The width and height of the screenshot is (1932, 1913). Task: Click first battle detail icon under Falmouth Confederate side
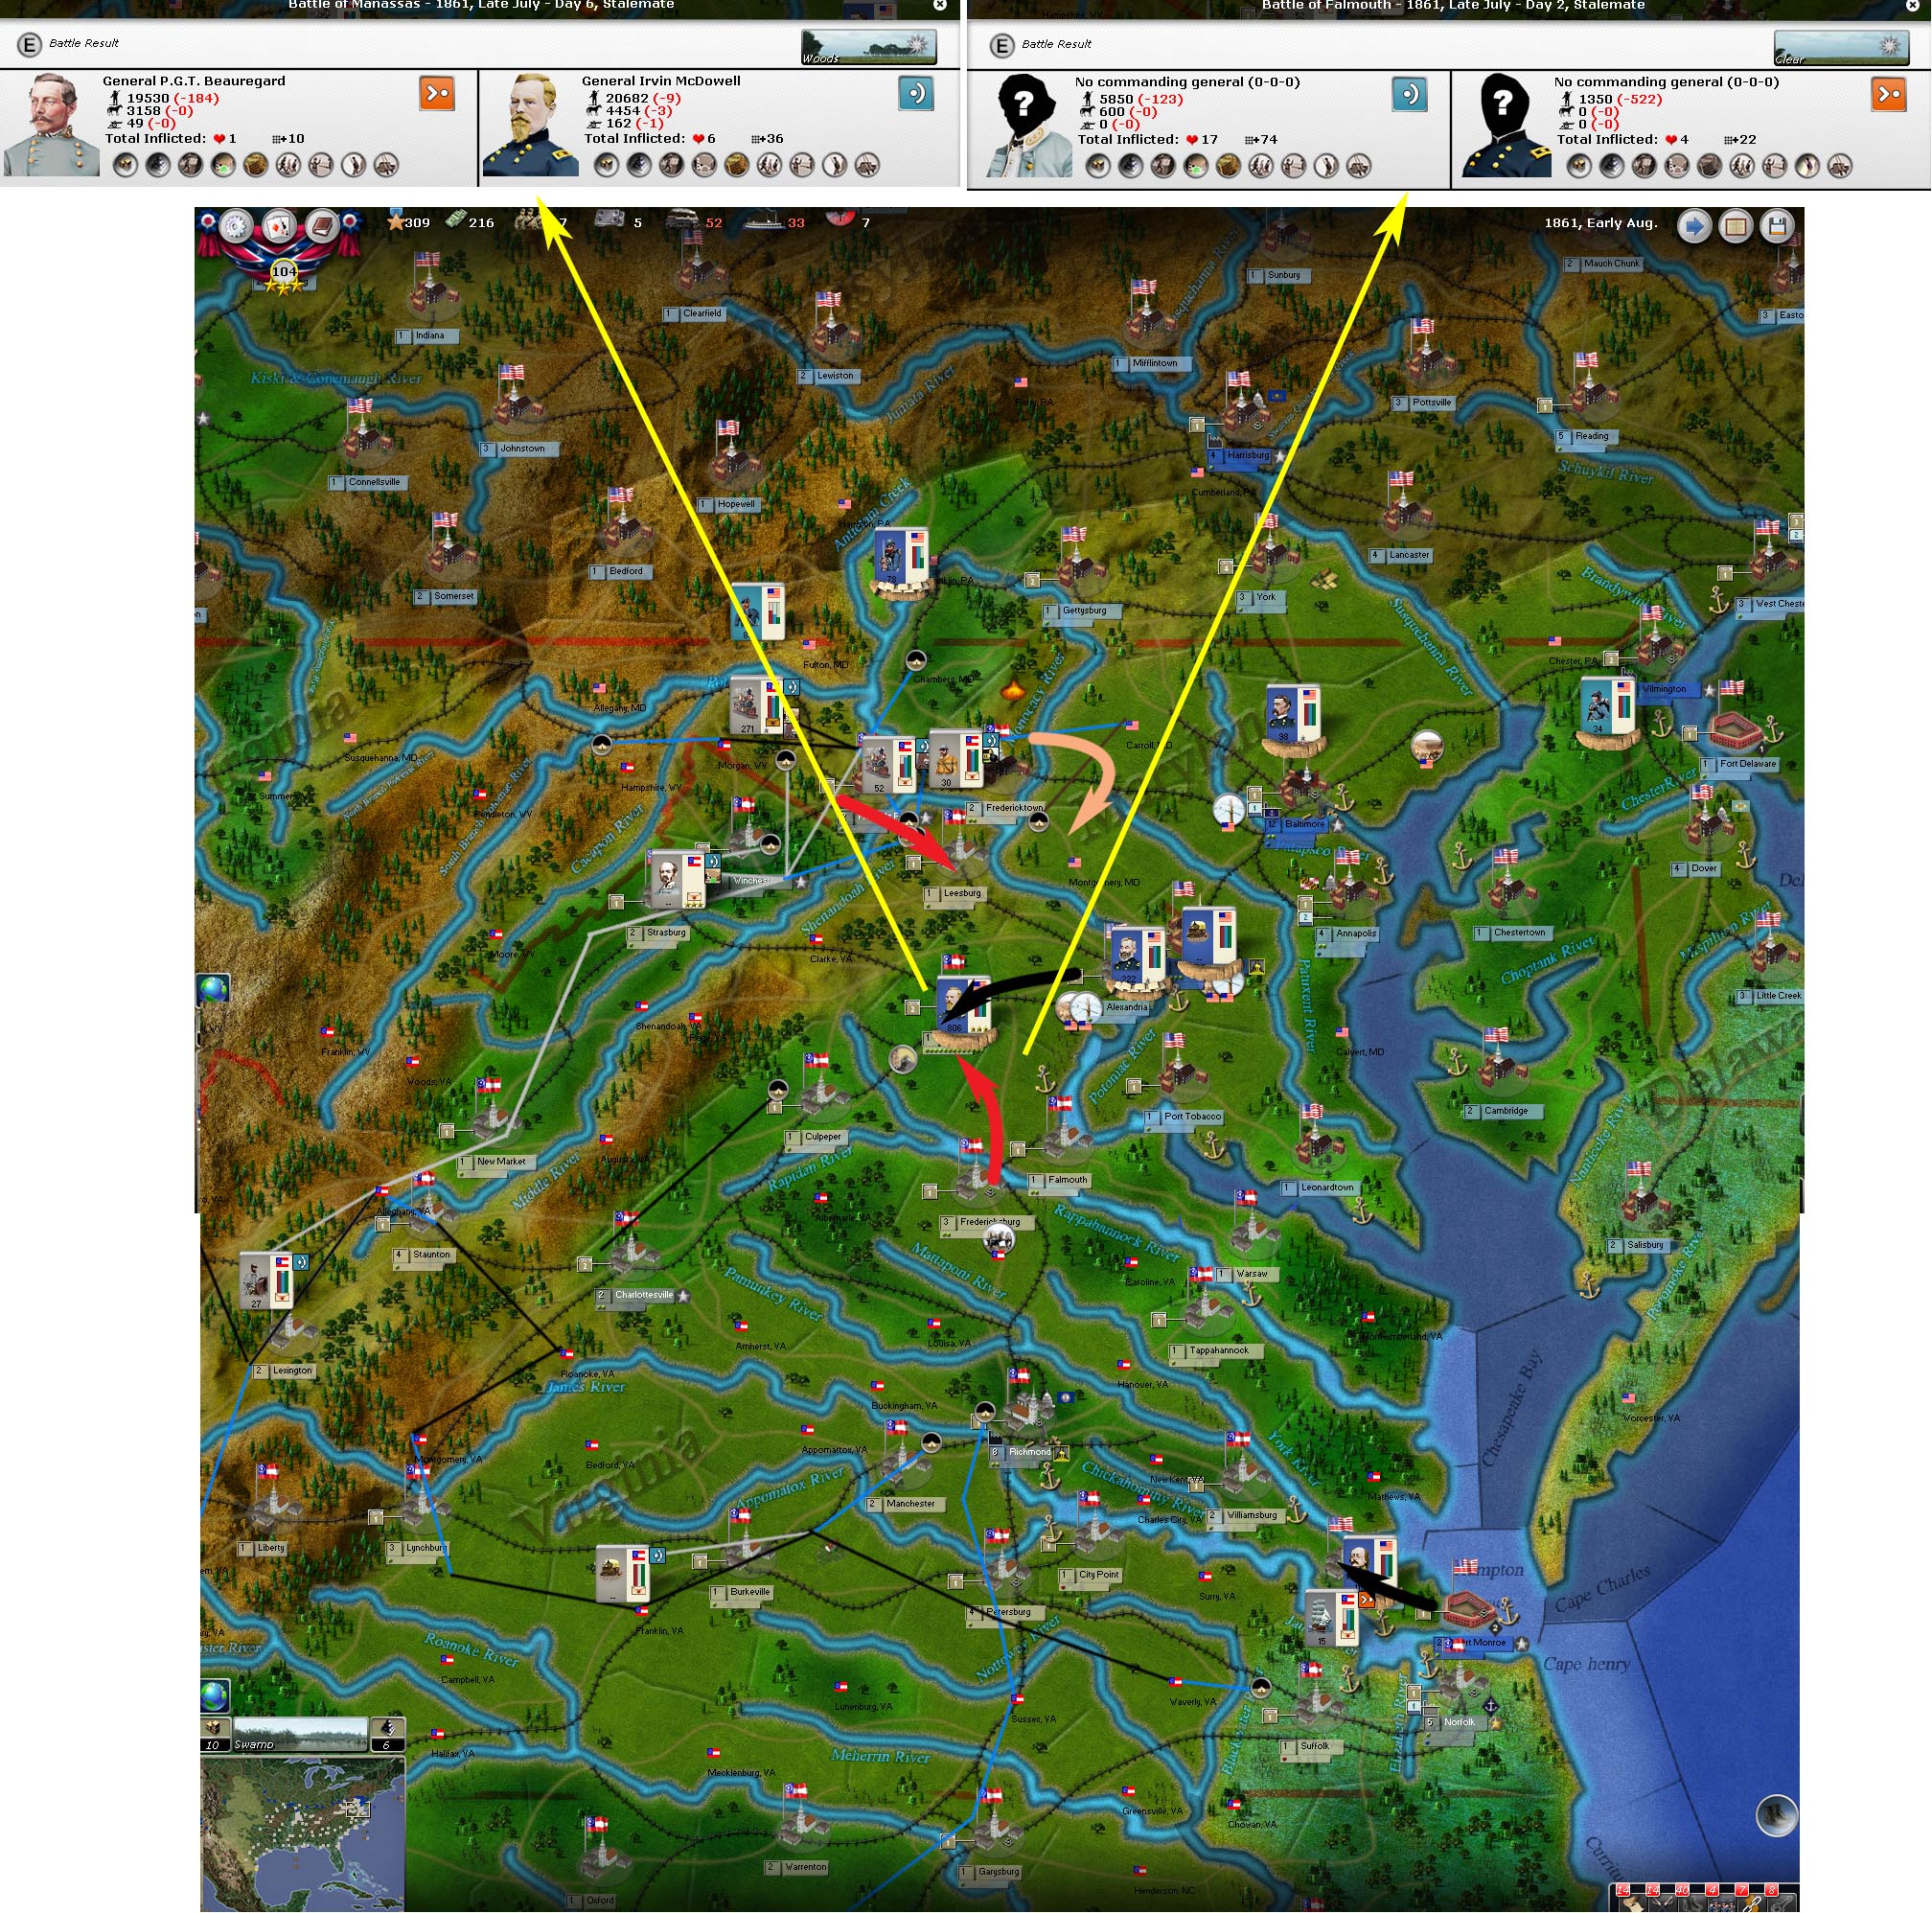pyautogui.click(x=1098, y=166)
